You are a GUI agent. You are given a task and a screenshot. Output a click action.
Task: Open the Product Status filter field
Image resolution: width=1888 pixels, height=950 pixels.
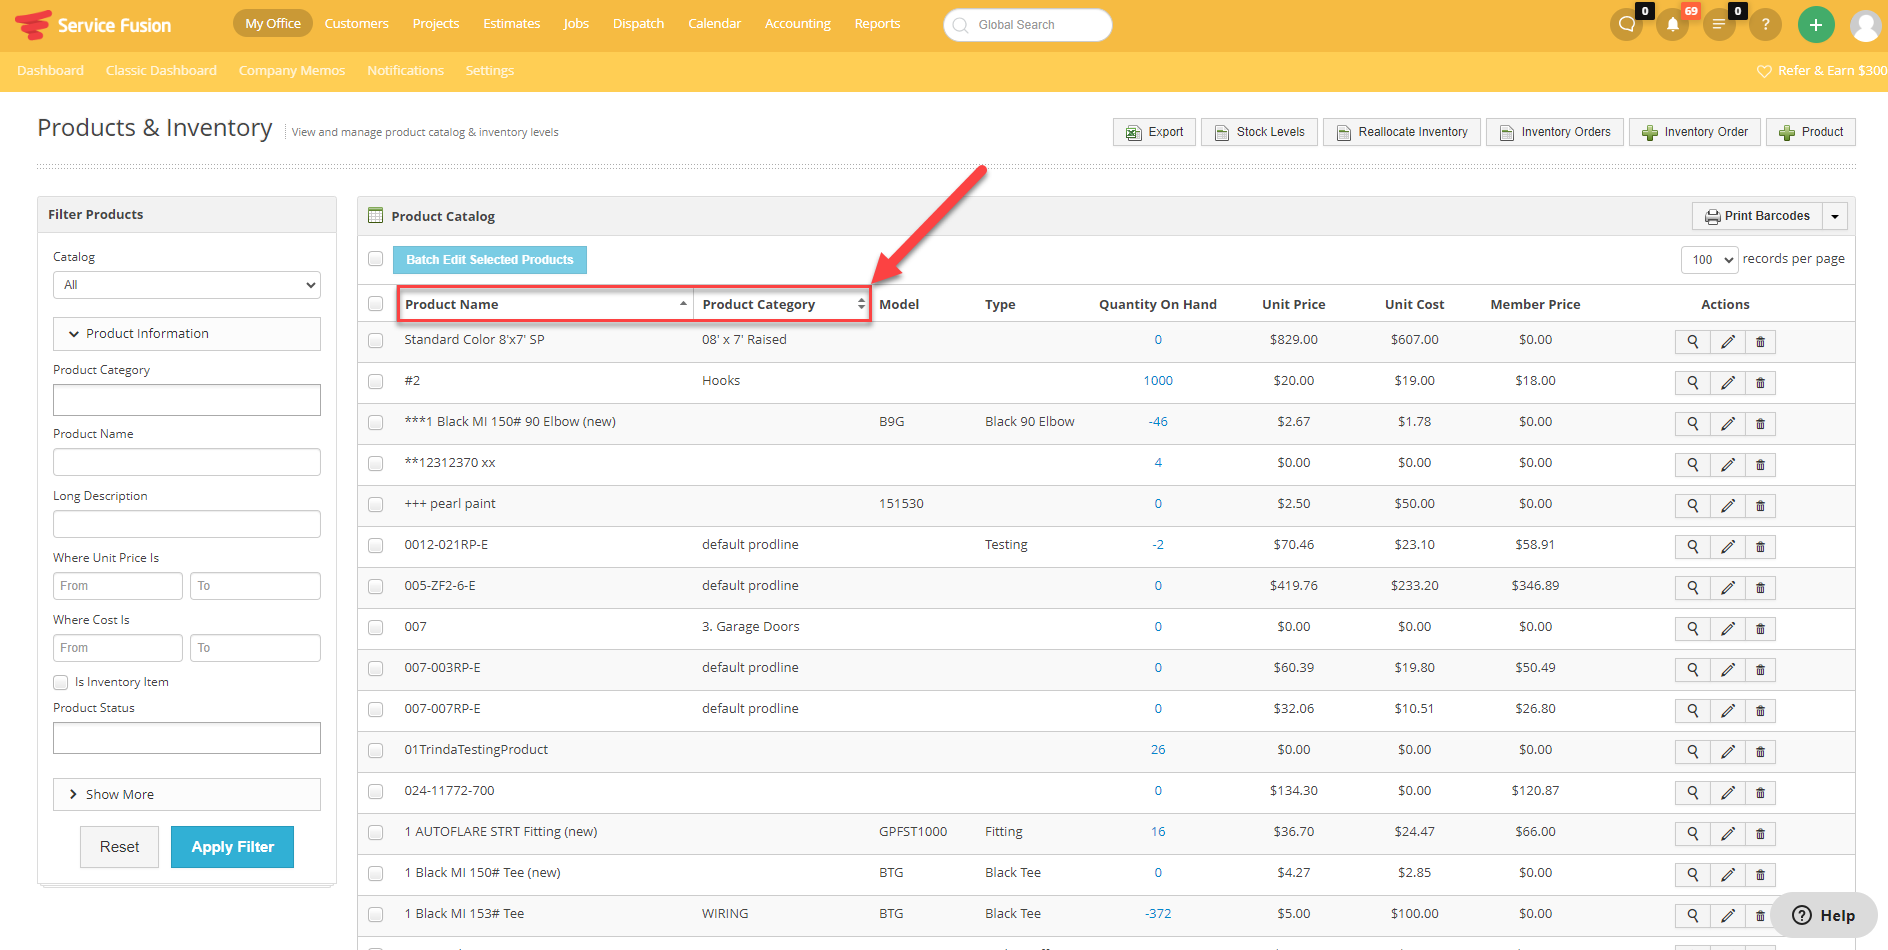click(x=187, y=738)
